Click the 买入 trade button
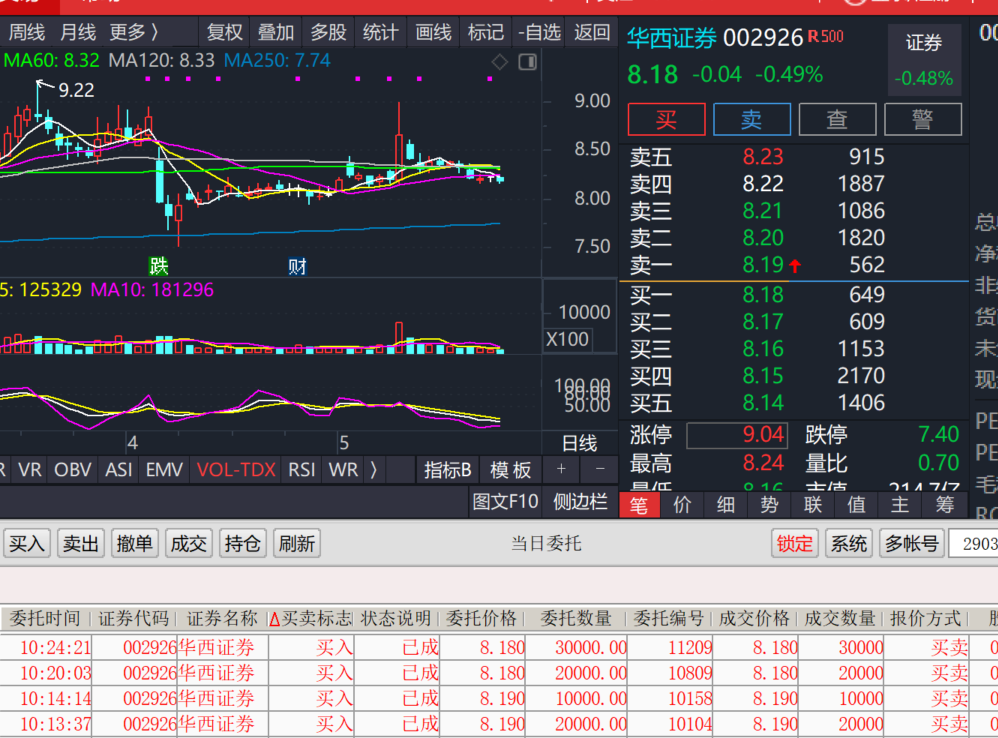Screen dimensions: 998x738 pyautogui.click(x=27, y=543)
